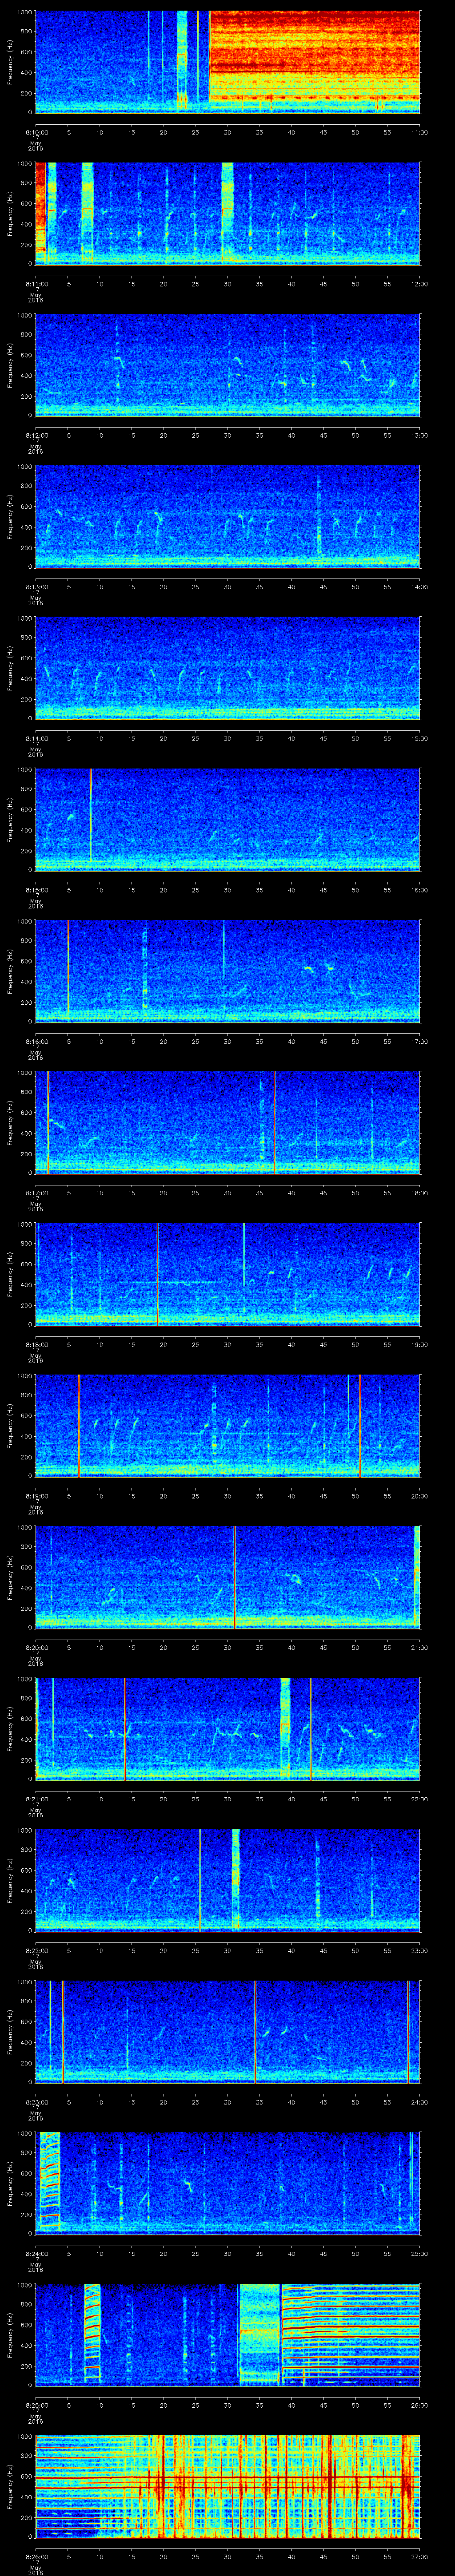Click the spectrogram panel starting at 8:17:00
Viewport: 455px width, 2576px height.
click(228, 1123)
